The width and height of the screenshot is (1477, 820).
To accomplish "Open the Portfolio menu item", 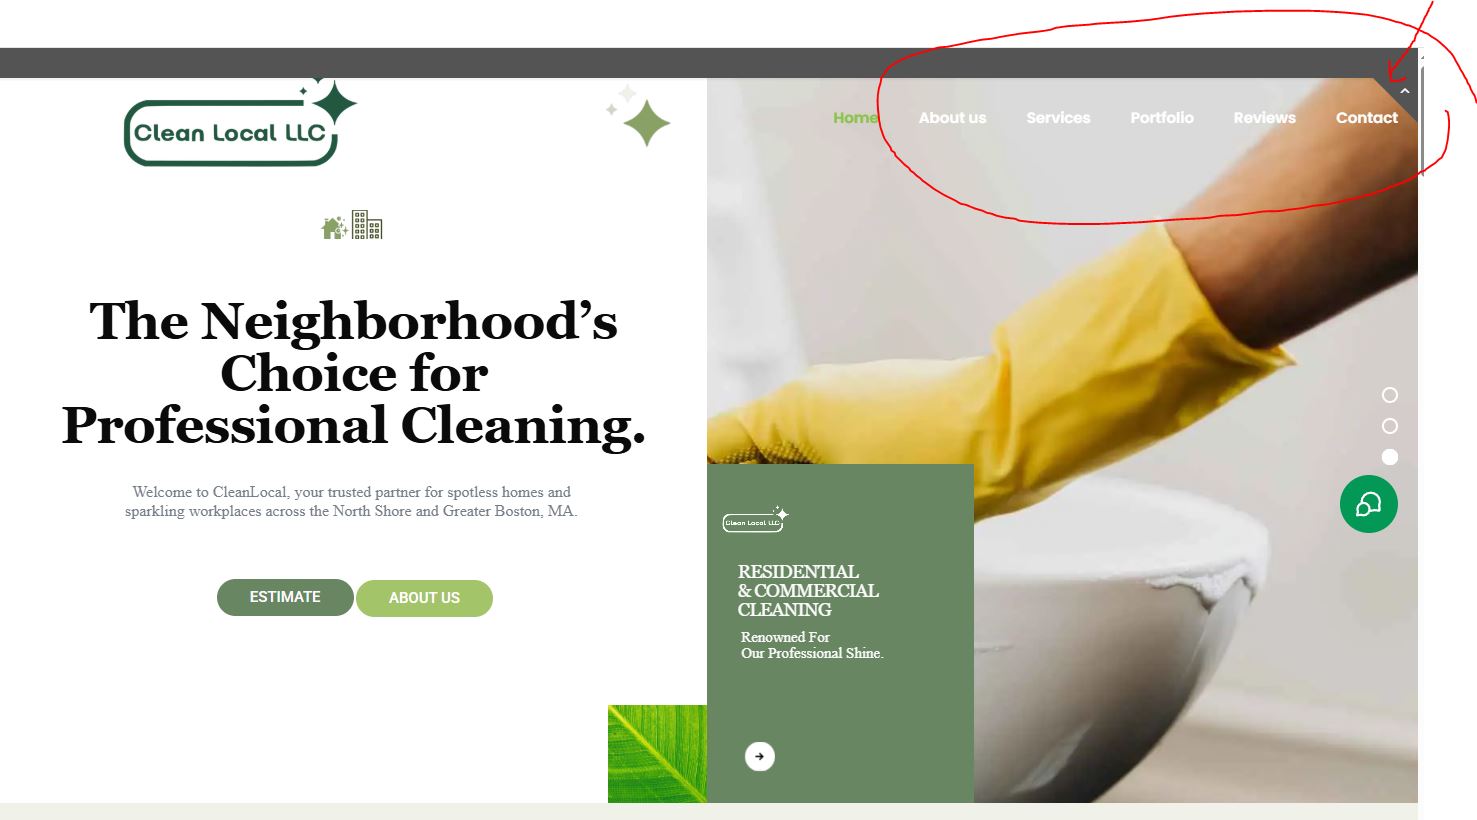I will [1162, 118].
